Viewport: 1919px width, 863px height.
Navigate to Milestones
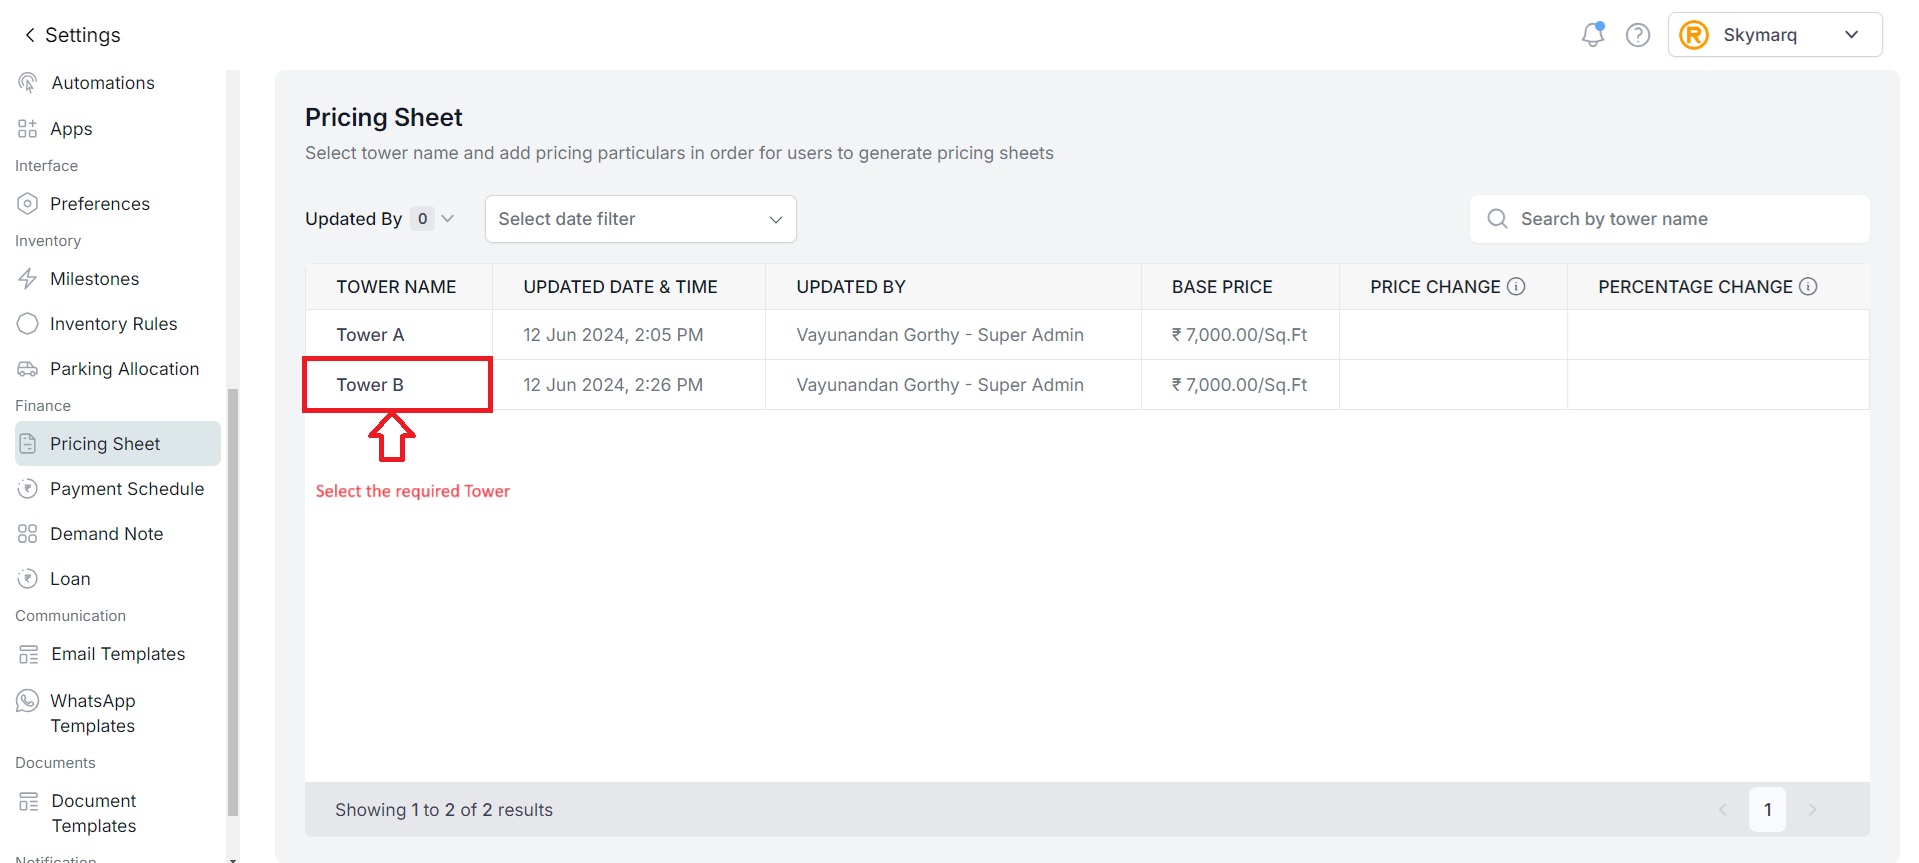(95, 279)
